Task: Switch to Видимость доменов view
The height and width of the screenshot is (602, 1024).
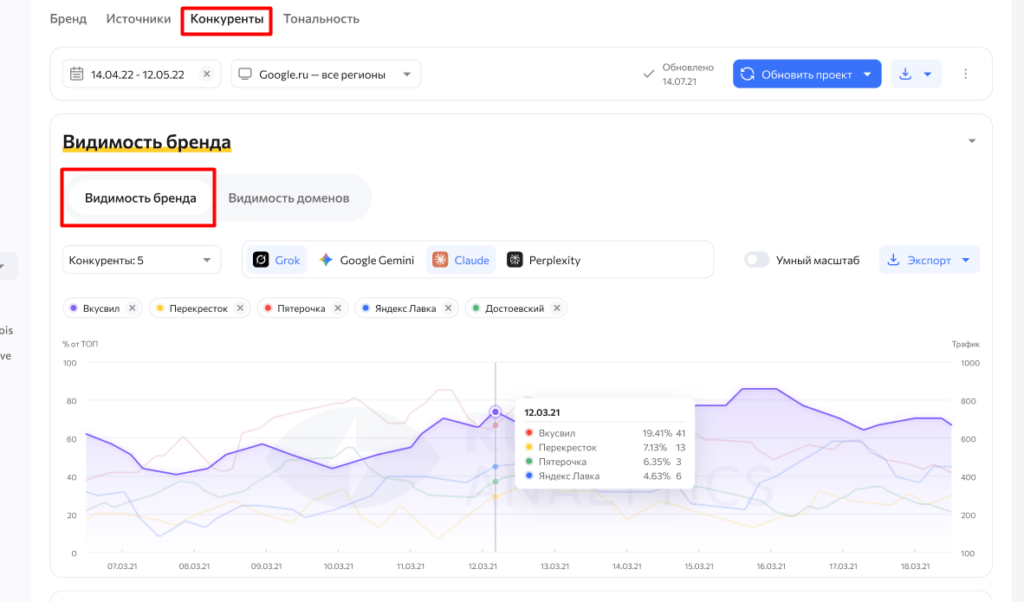Action: [x=289, y=198]
